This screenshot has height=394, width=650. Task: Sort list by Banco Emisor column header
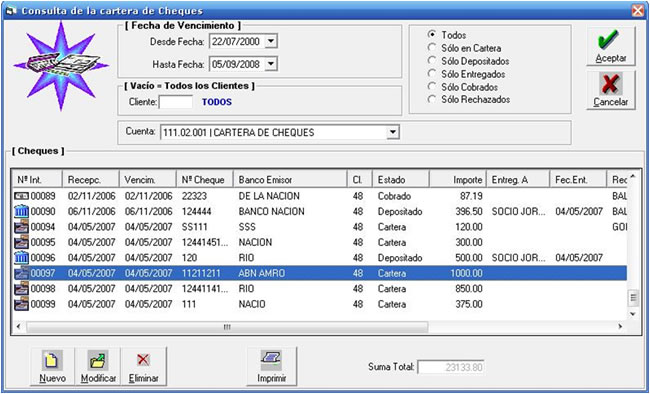290,180
